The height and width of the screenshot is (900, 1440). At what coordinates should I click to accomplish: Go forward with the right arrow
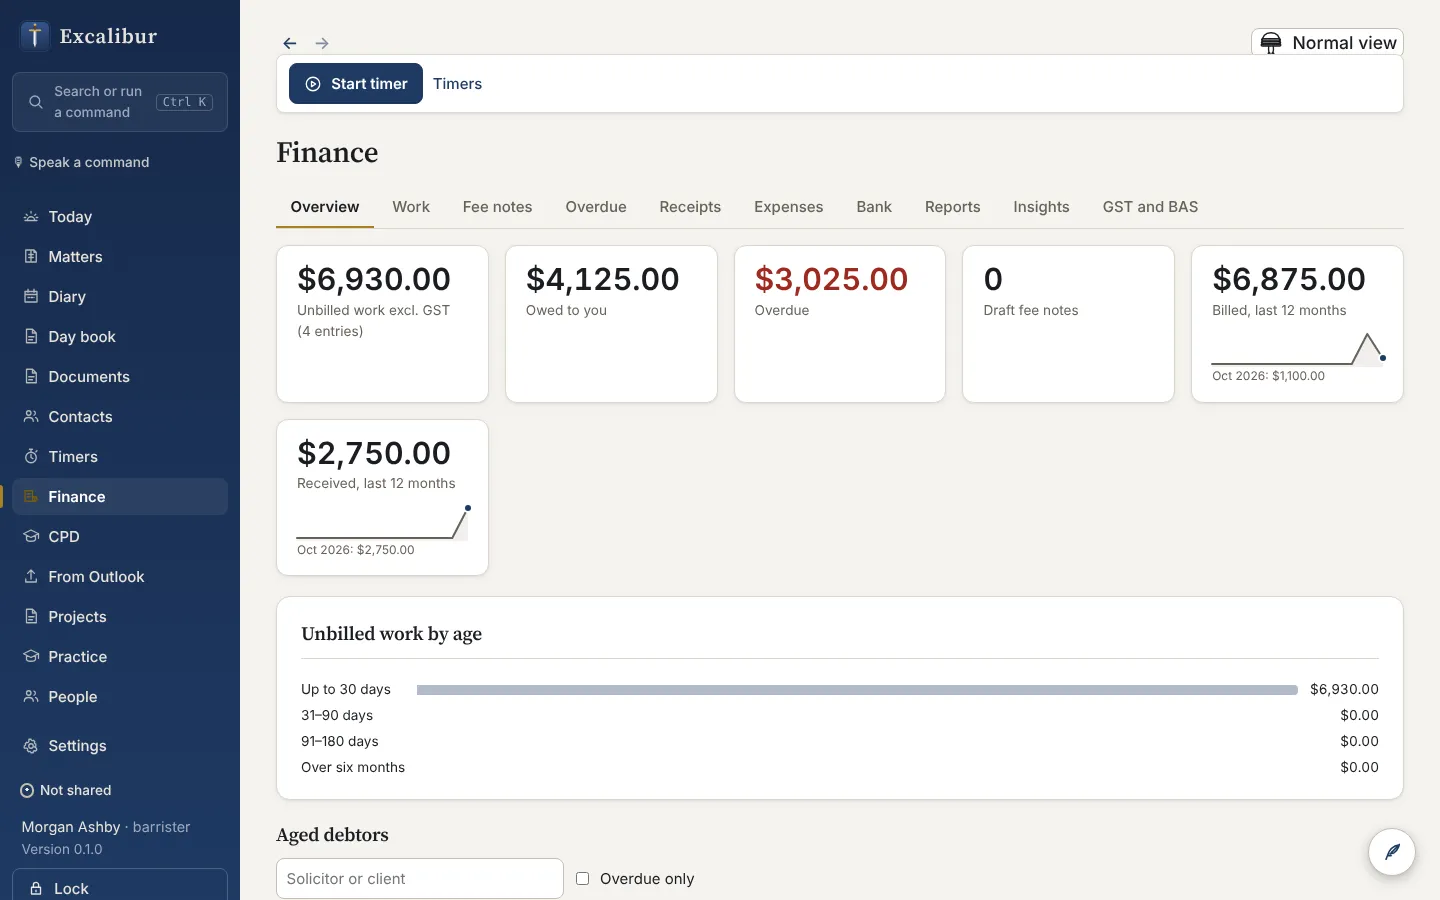point(322,43)
